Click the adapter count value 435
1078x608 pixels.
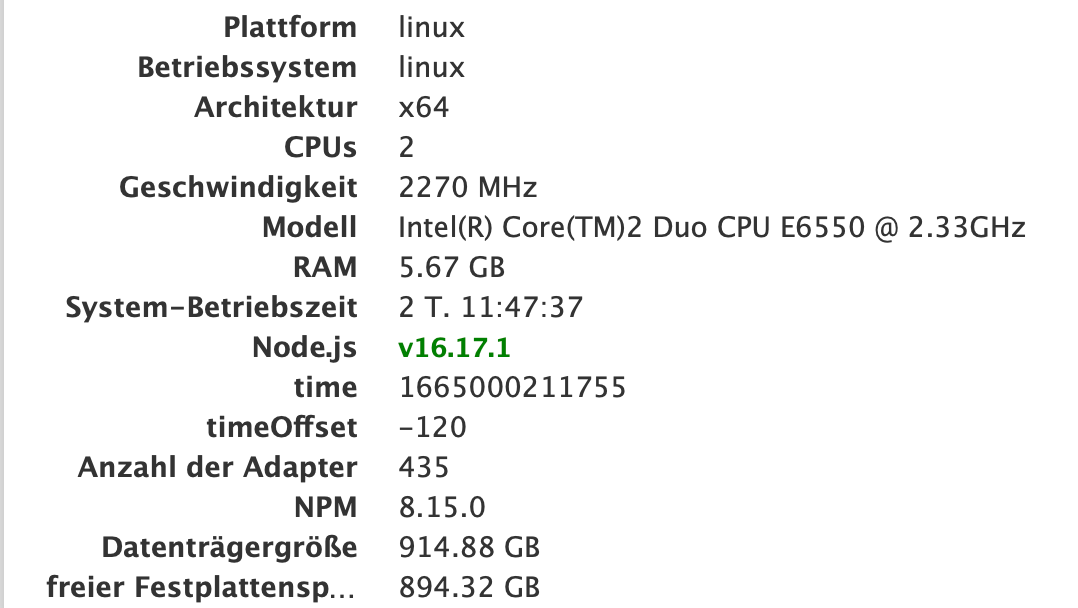coord(423,468)
